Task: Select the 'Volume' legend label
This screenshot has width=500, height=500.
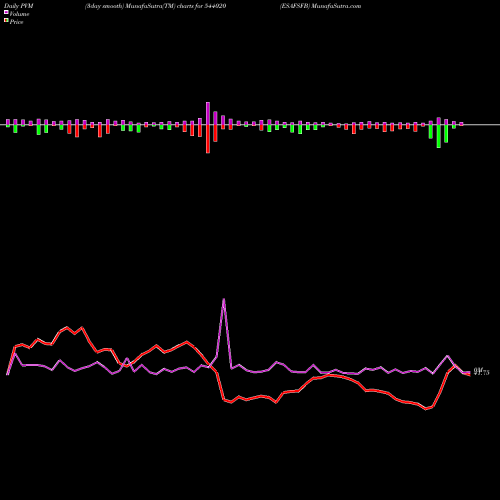Action: coord(19,14)
